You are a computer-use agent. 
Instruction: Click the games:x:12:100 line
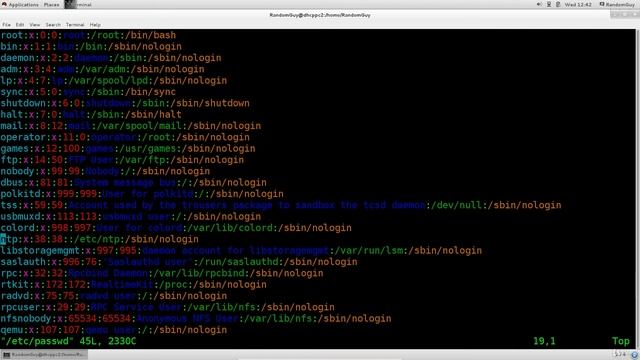(x=128, y=149)
